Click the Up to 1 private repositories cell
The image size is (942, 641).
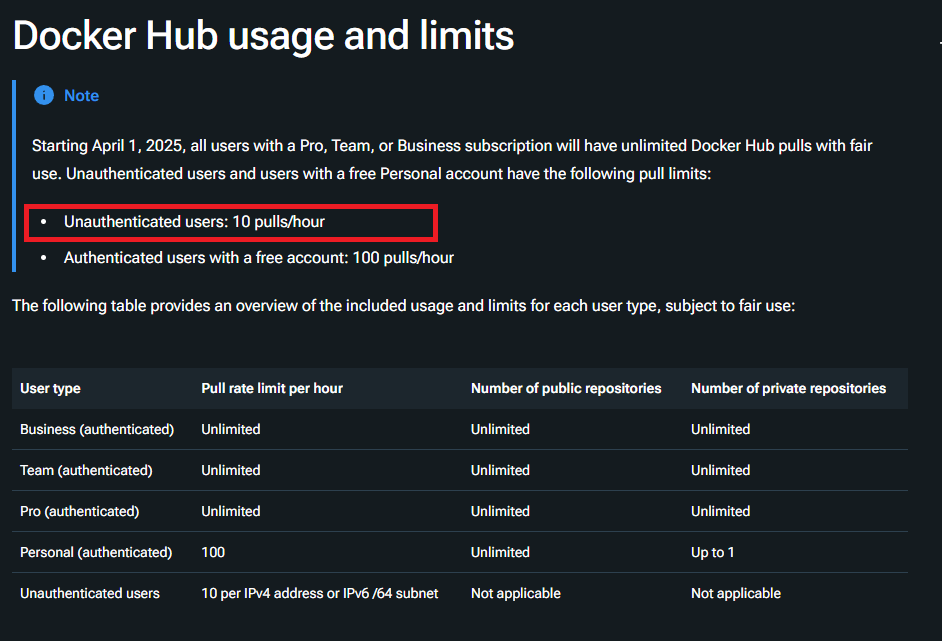[713, 552]
